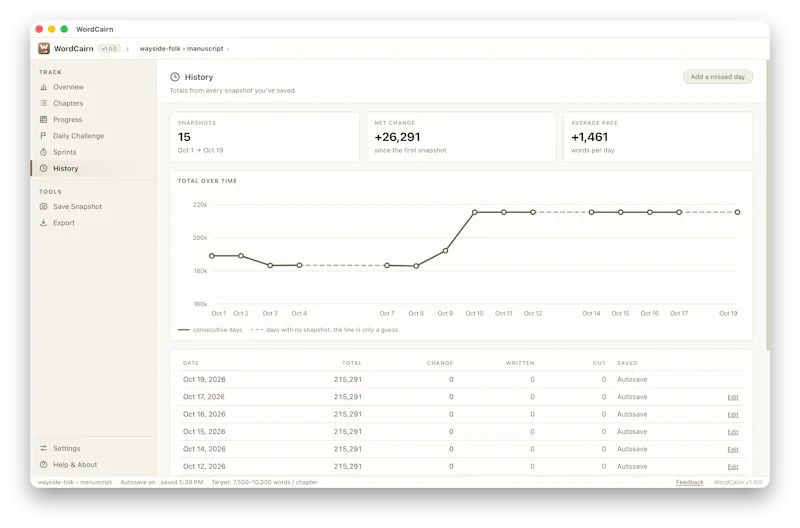
Task: Select the History sidebar item
Action: pyautogui.click(x=93, y=169)
